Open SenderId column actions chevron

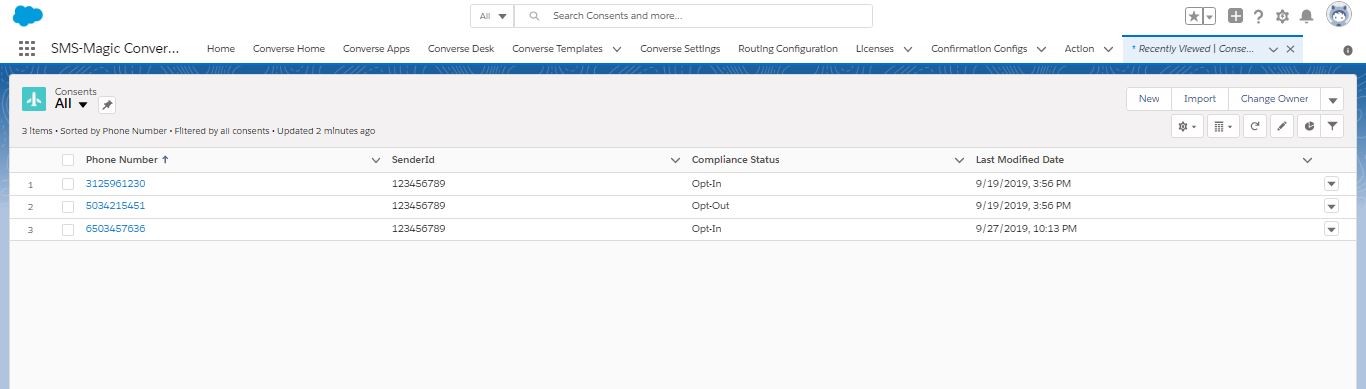pos(675,160)
